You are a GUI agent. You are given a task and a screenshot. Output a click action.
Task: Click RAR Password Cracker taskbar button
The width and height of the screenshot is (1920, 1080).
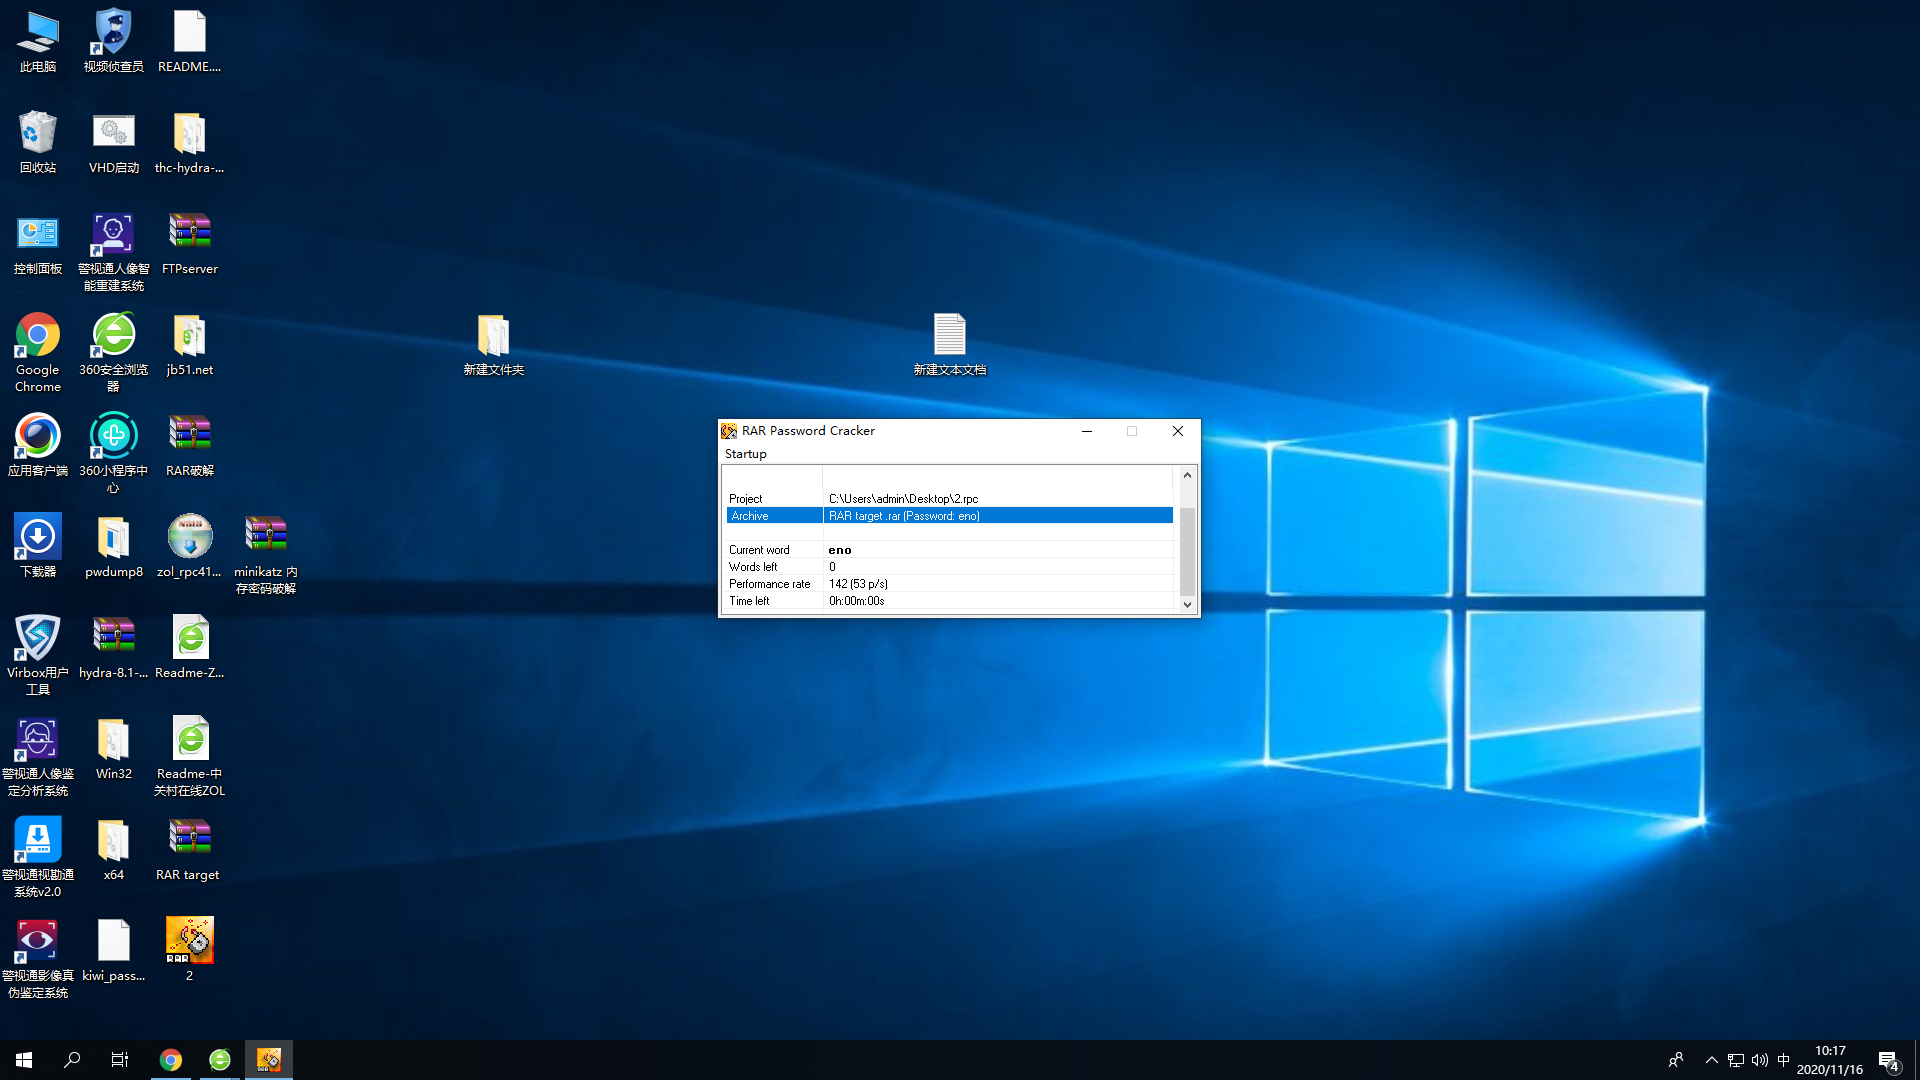[x=269, y=1060]
